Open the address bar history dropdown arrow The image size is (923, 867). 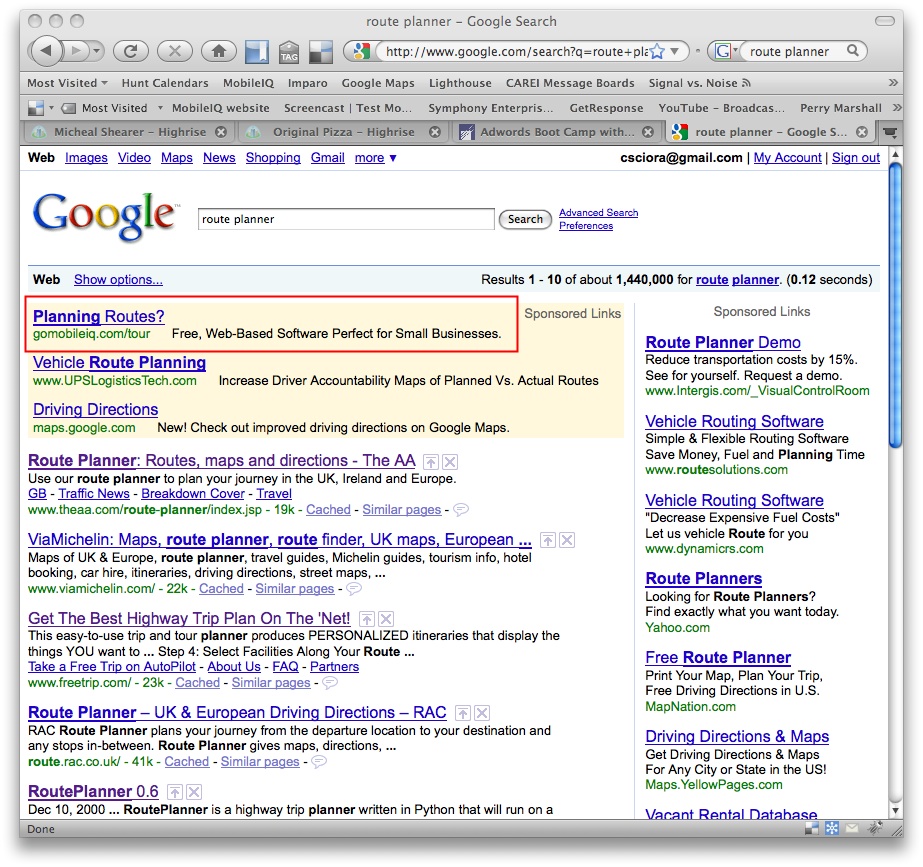coord(676,51)
